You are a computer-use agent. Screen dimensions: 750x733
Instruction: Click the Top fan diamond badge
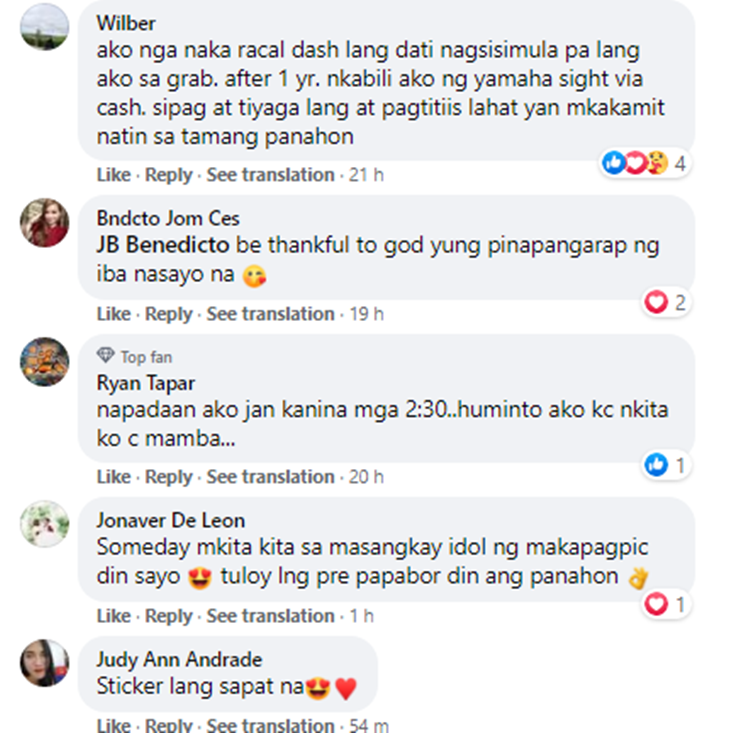pos(105,355)
